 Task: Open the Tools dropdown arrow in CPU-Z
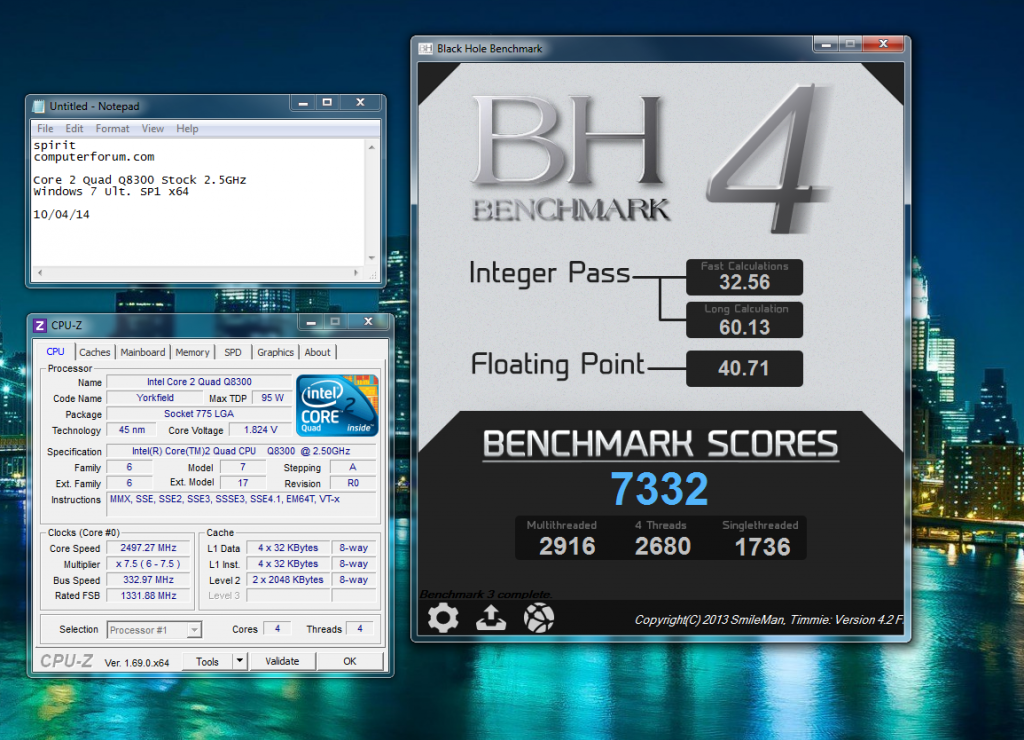click(x=240, y=661)
